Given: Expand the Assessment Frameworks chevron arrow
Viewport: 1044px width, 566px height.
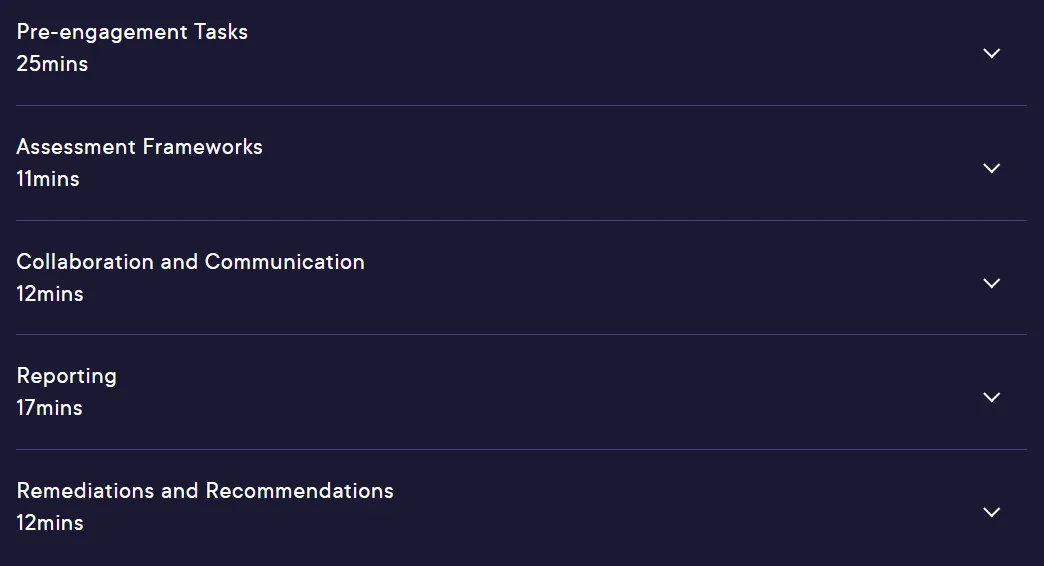Looking at the screenshot, I should coord(991,168).
